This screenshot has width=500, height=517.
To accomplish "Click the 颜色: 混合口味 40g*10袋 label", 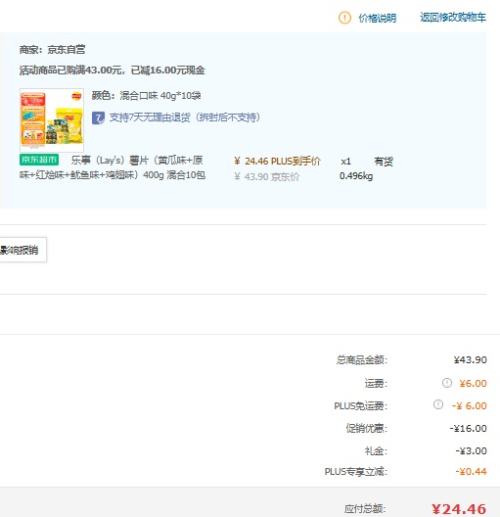I will pos(146,96).
